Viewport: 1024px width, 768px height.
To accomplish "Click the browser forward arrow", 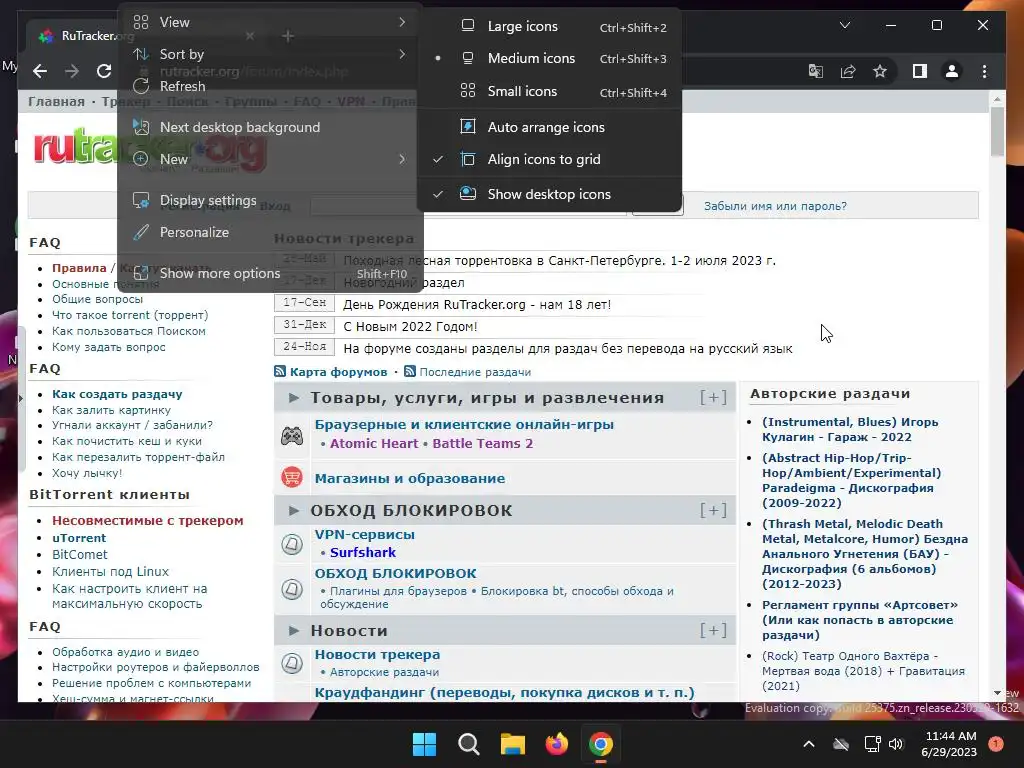I will pyautogui.click(x=72, y=71).
